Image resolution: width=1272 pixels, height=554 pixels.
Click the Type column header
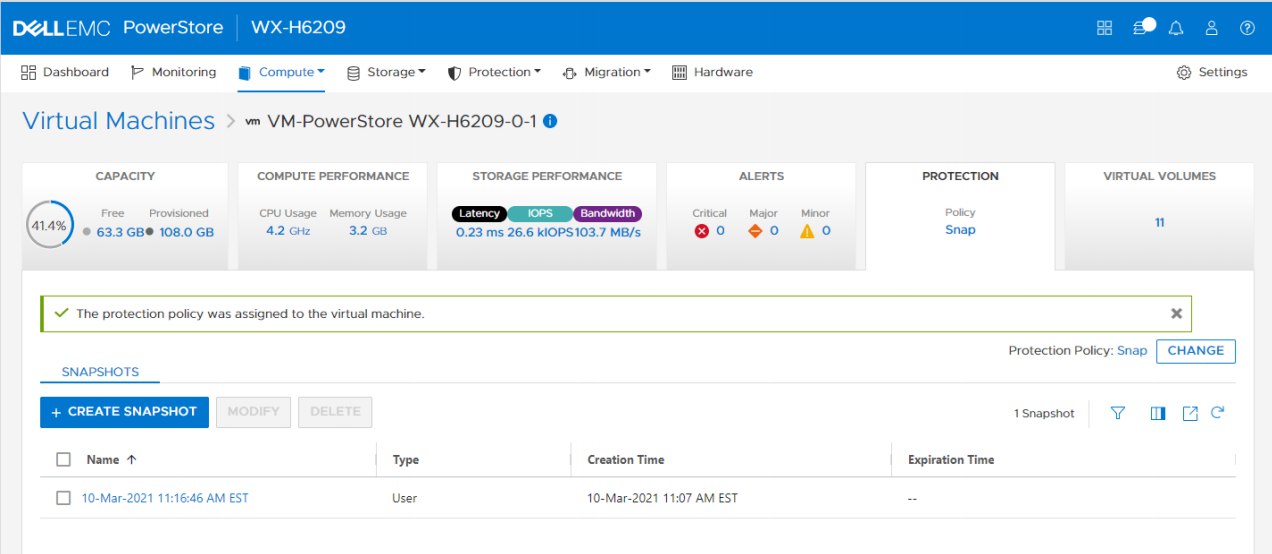pos(406,460)
